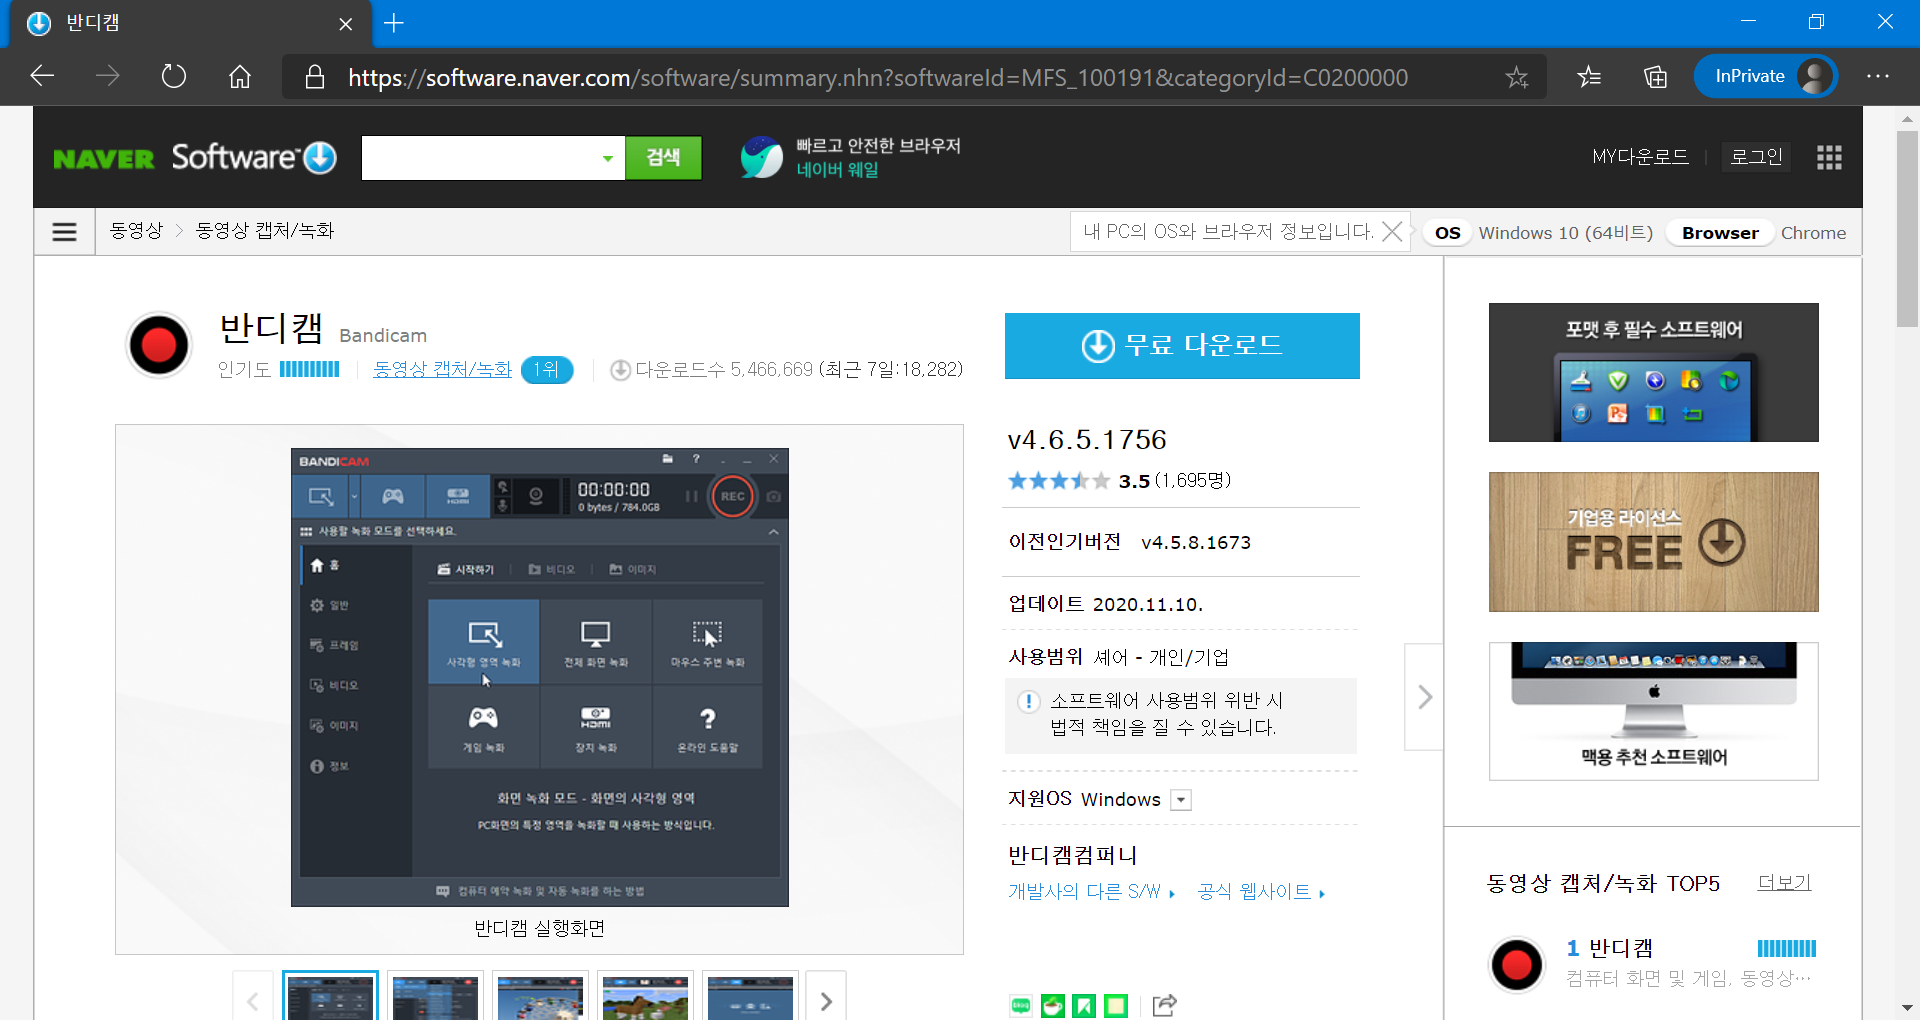
Task: Close the 반디캠 browser tab
Action: coord(345,24)
